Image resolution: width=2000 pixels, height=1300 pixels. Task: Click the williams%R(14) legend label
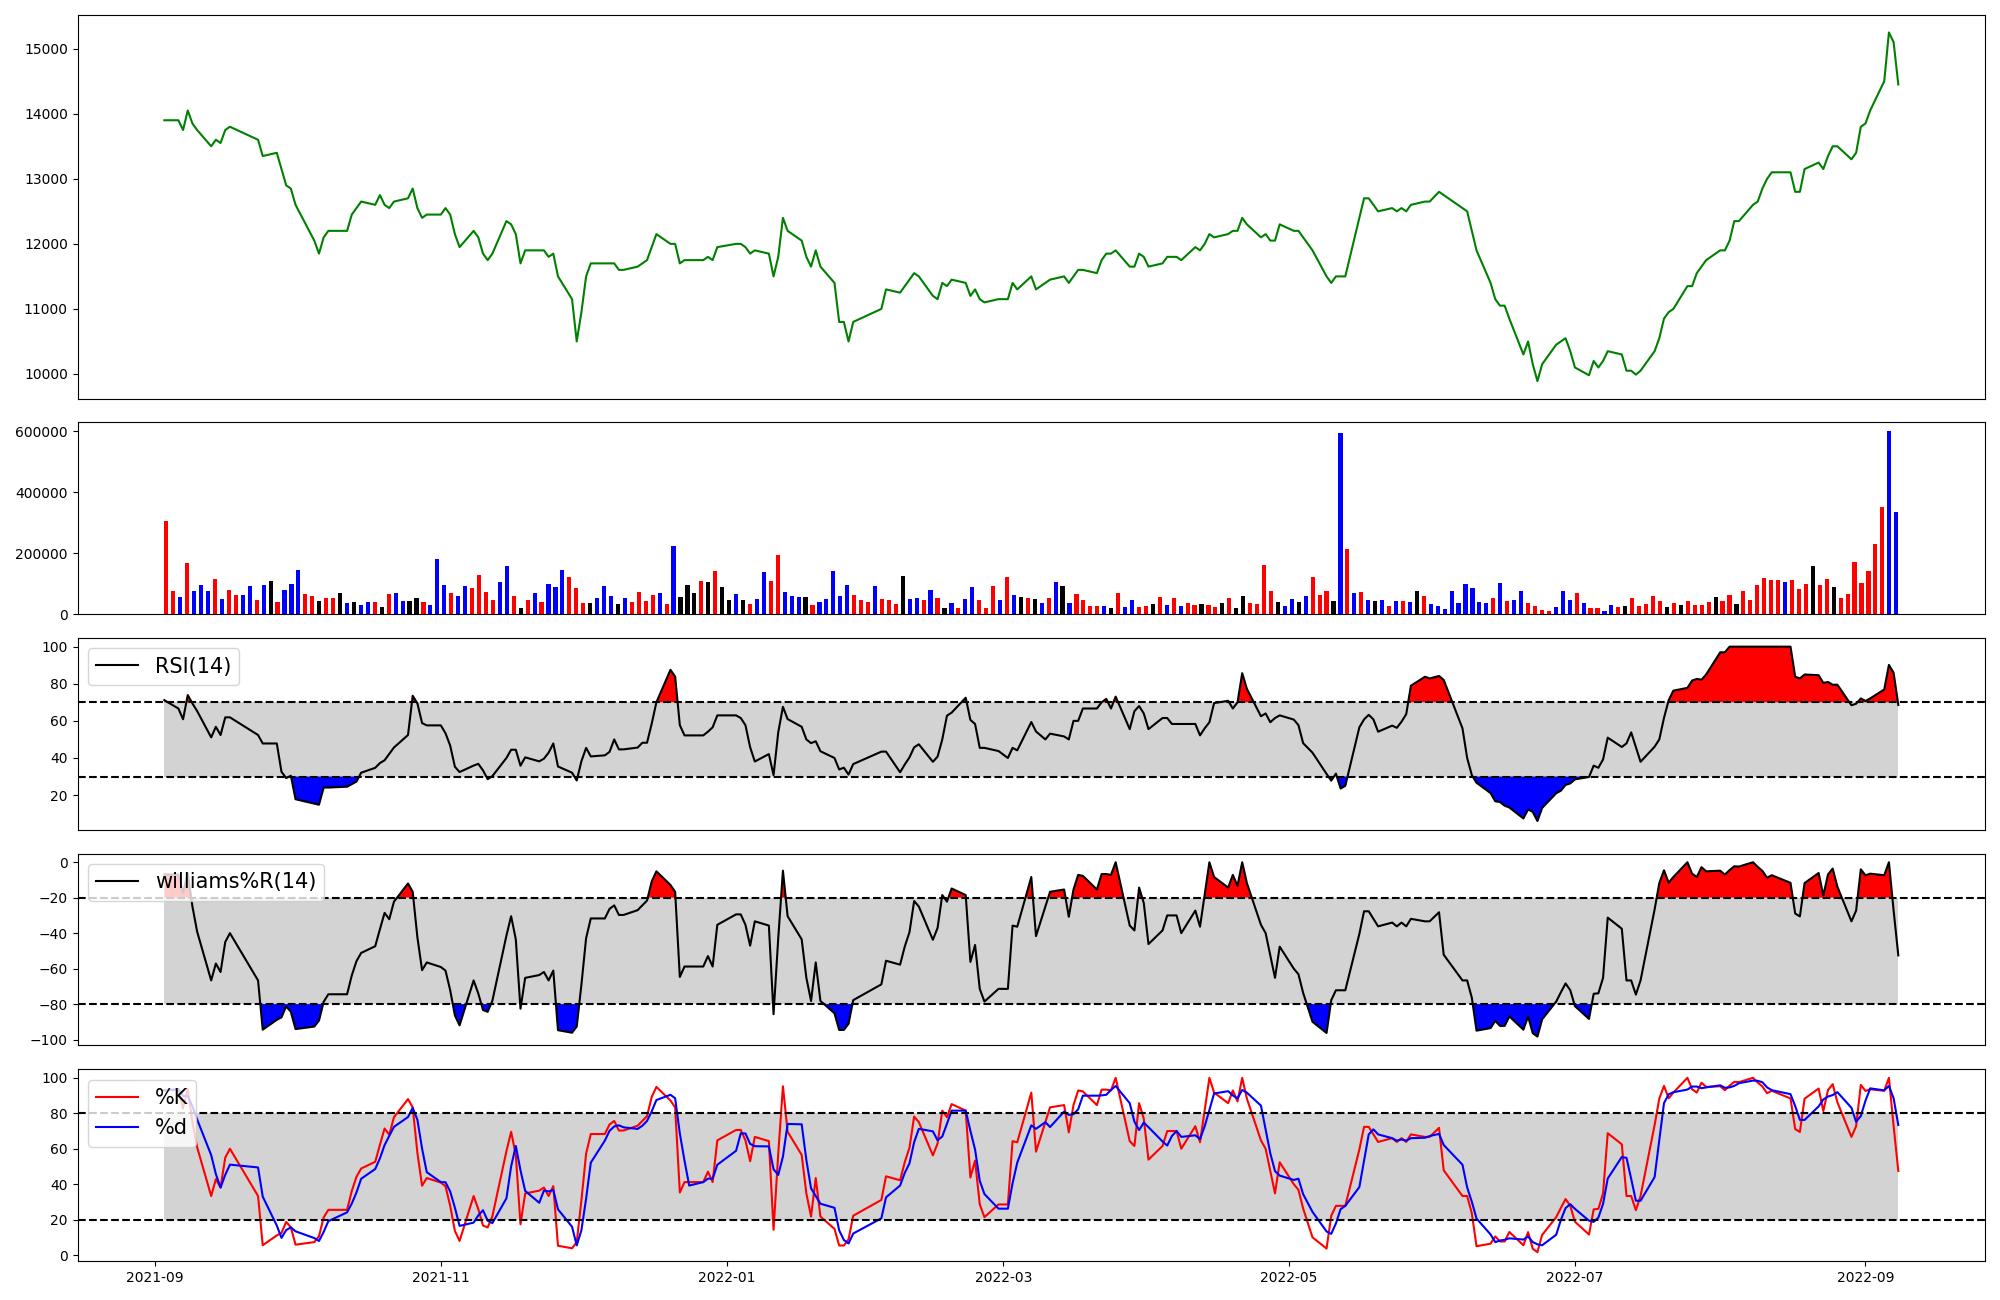point(235,881)
